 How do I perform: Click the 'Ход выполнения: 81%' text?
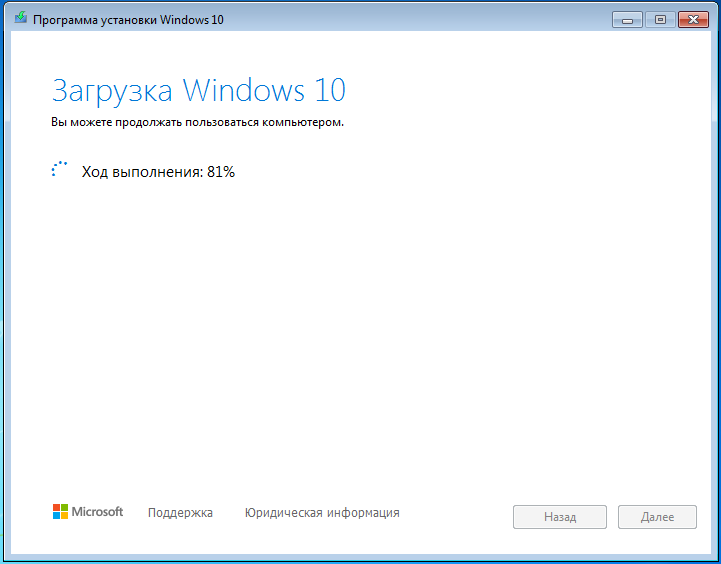158,172
